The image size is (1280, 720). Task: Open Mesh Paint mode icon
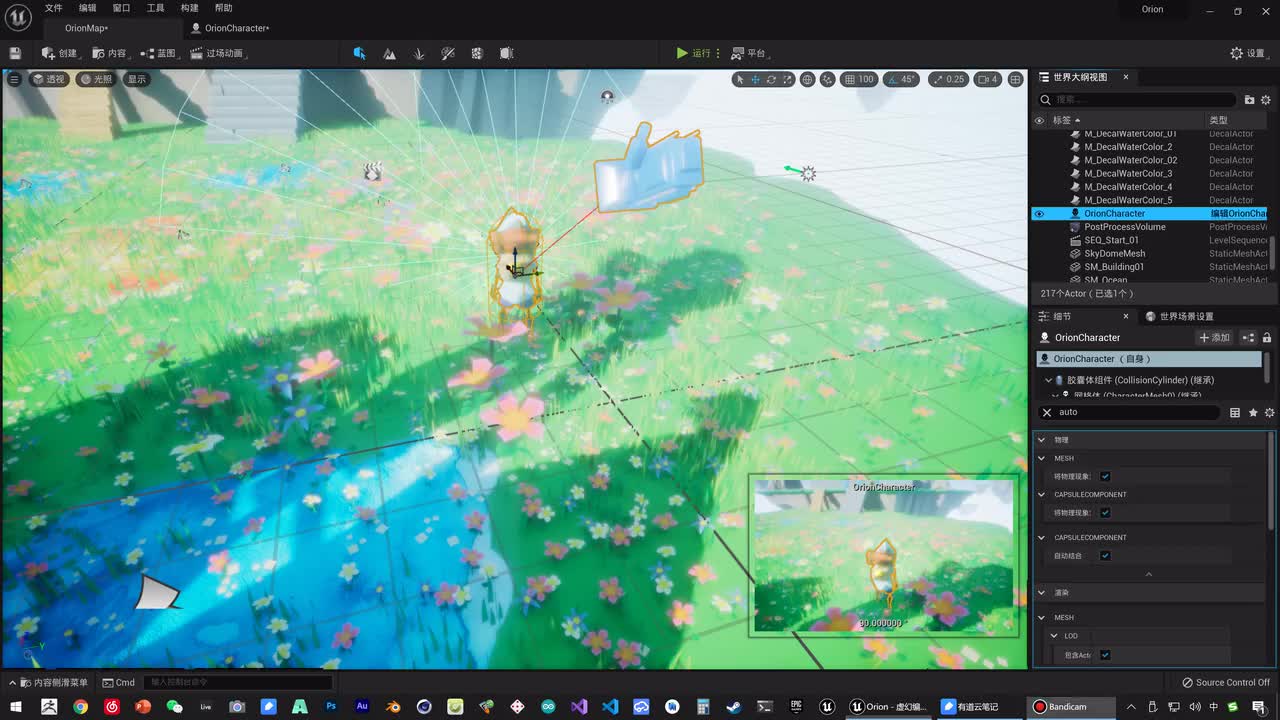coord(448,53)
